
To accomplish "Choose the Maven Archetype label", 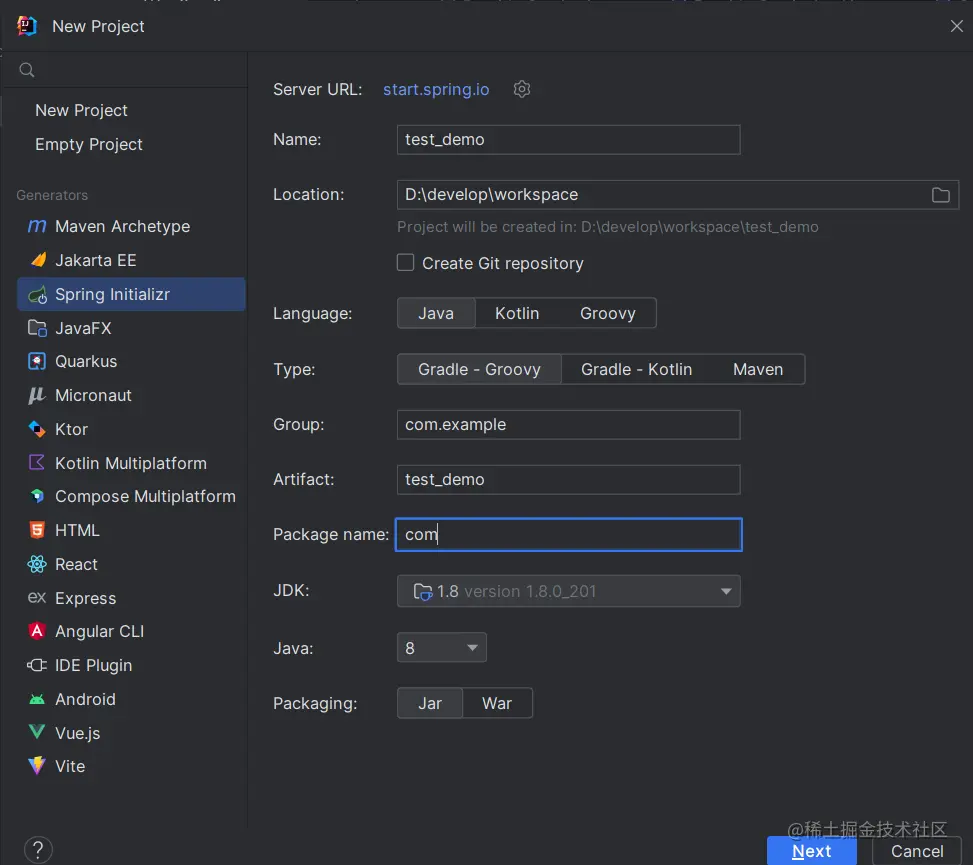I will [122, 226].
